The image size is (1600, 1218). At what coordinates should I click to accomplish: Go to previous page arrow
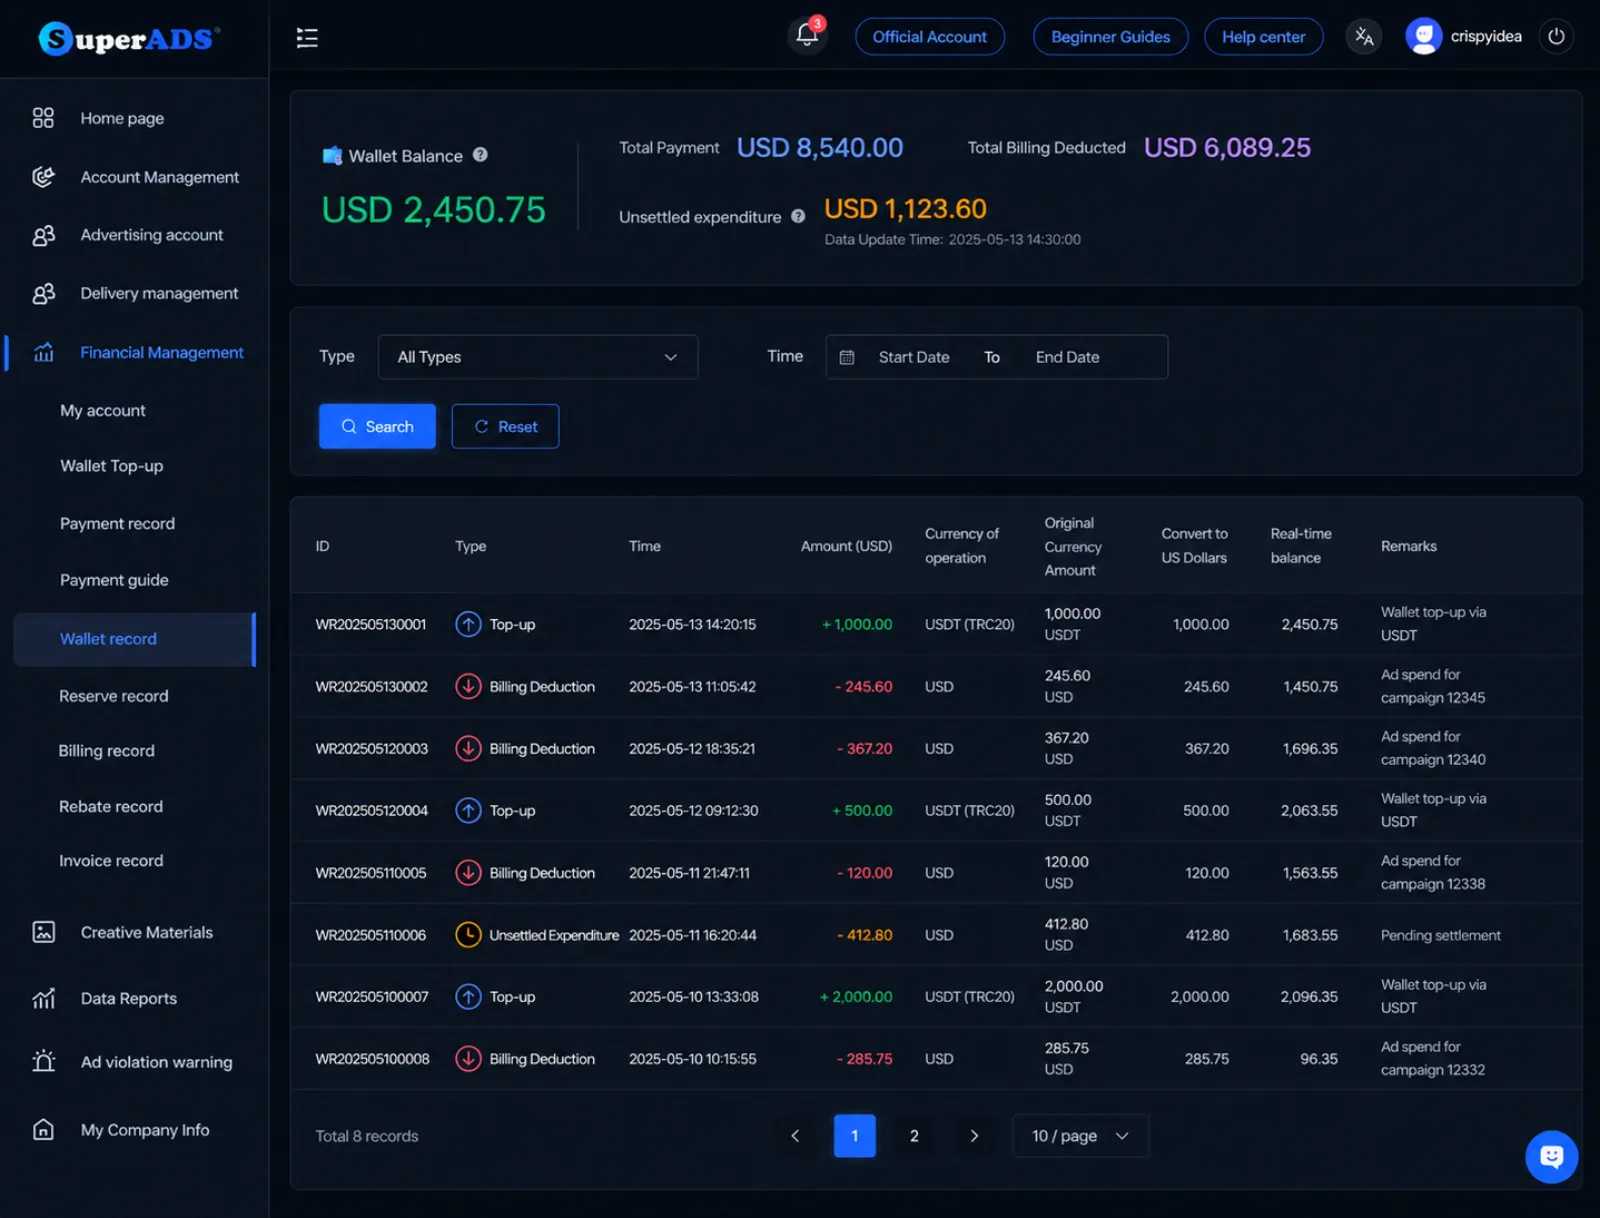pyautogui.click(x=796, y=1136)
